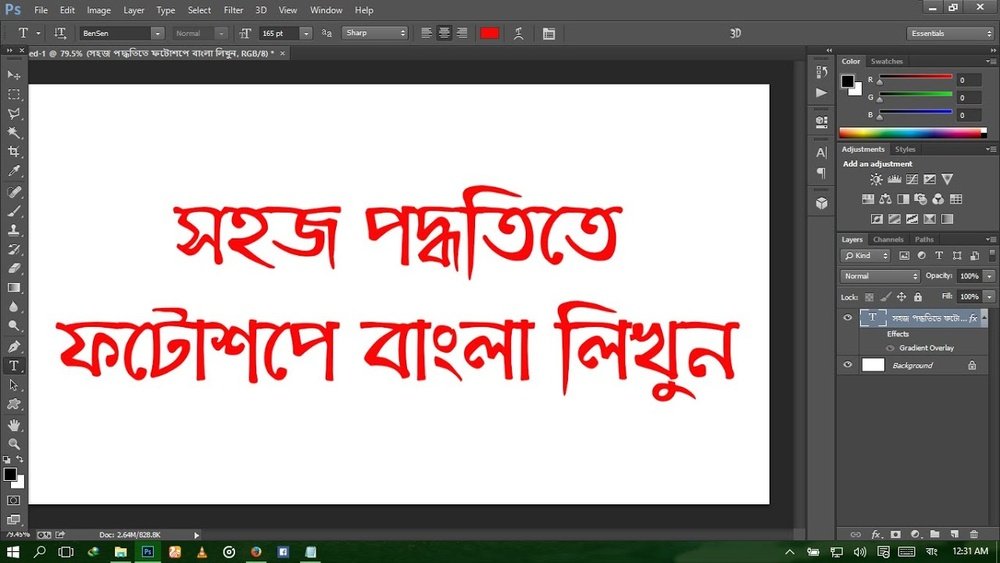1000x563 pixels.
Task: Toggle left align text
Action: 426,33
